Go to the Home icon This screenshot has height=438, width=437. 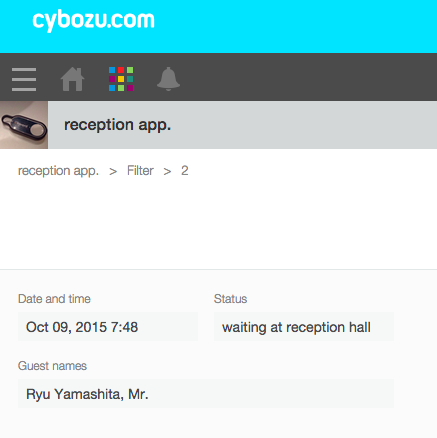tap(72, 79)
